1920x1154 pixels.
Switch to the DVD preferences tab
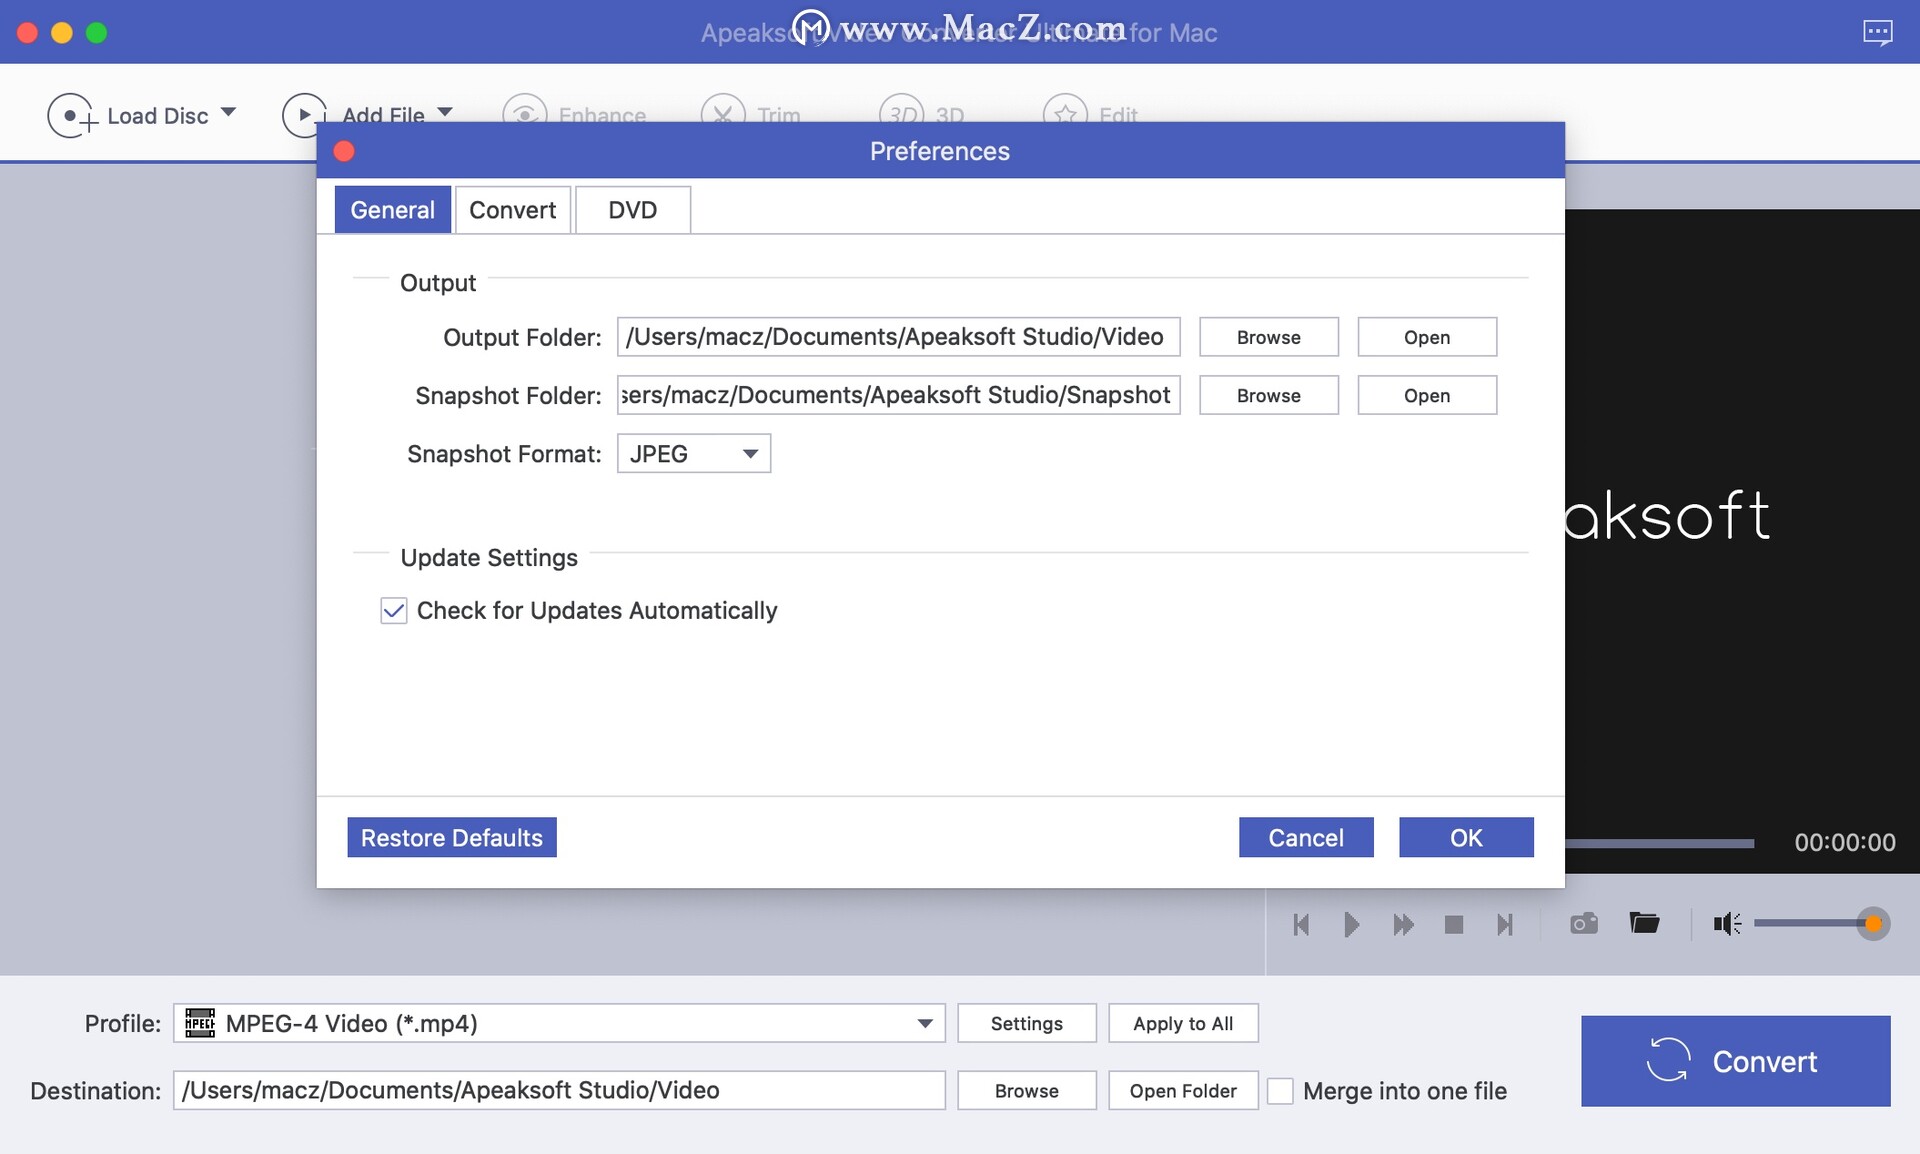point(632,209)
